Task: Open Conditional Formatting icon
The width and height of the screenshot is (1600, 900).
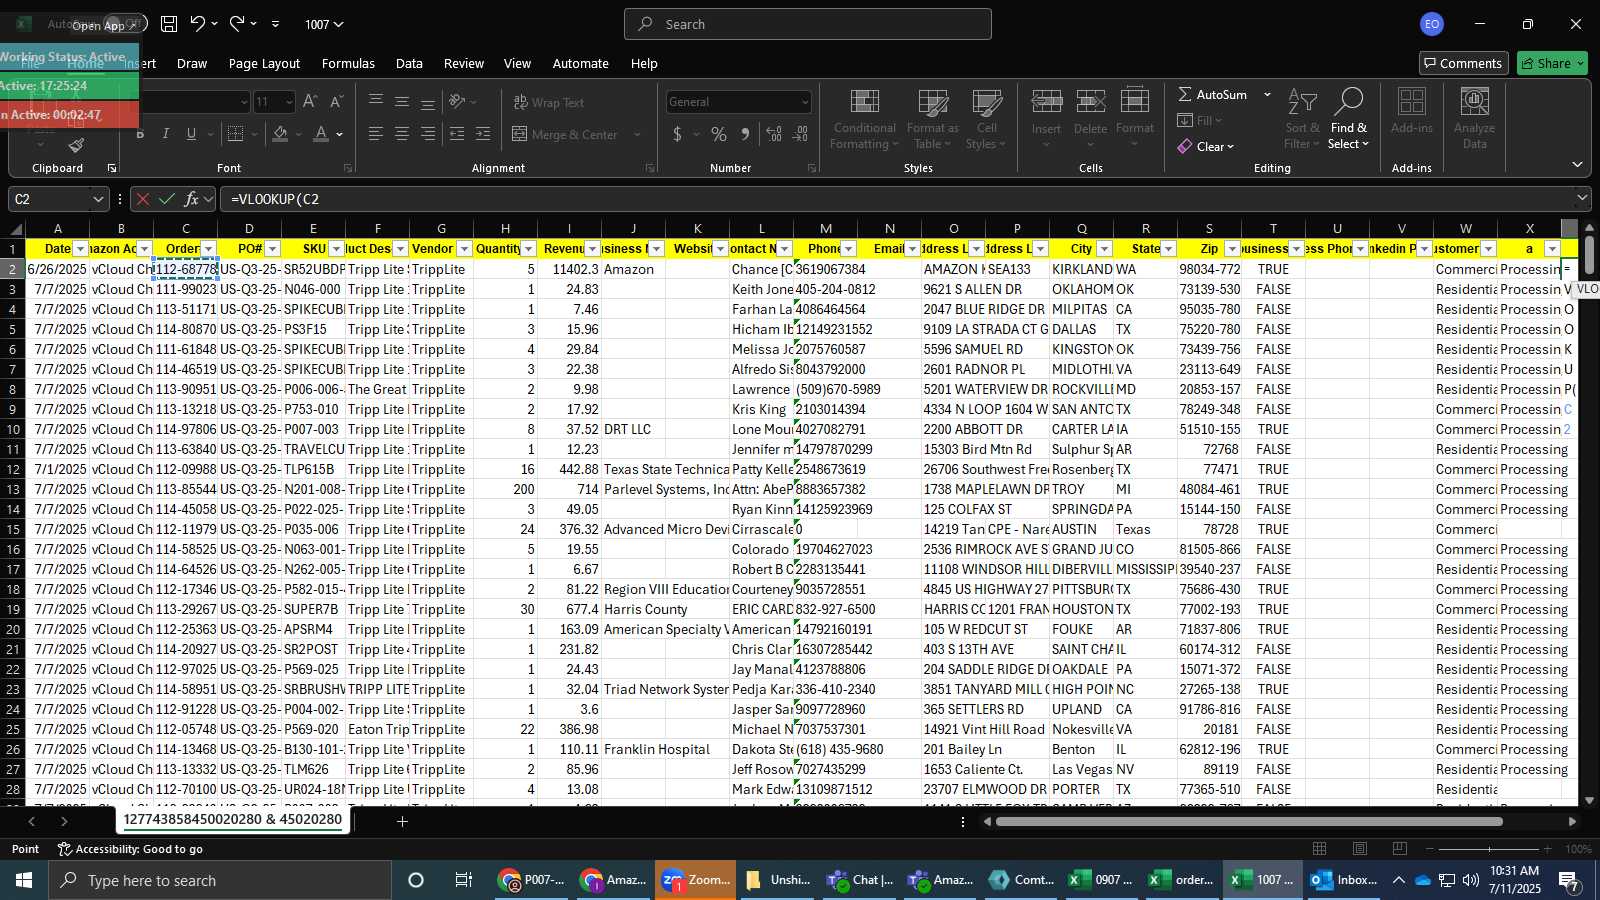Action: pos(864,120)
